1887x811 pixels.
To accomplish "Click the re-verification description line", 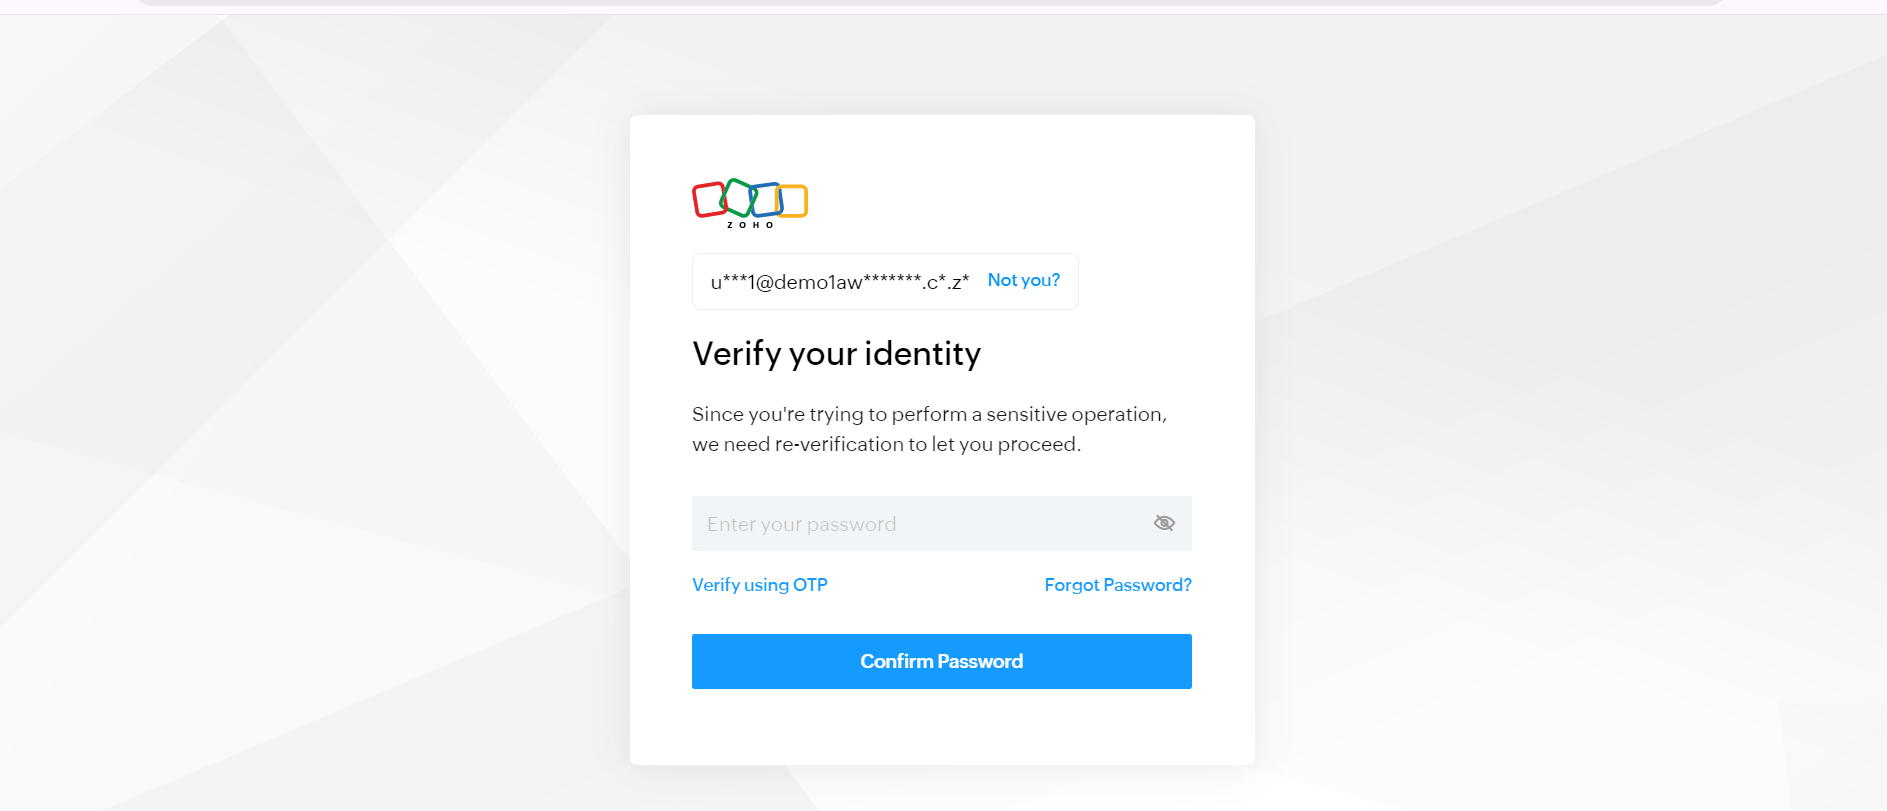I will coord(886,444).
